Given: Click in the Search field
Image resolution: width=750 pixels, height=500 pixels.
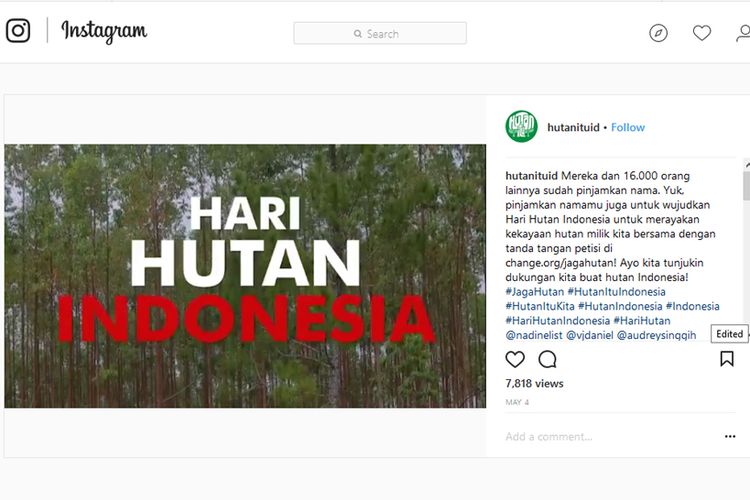Looking at the screenshot, I should [x=380, y=33].
